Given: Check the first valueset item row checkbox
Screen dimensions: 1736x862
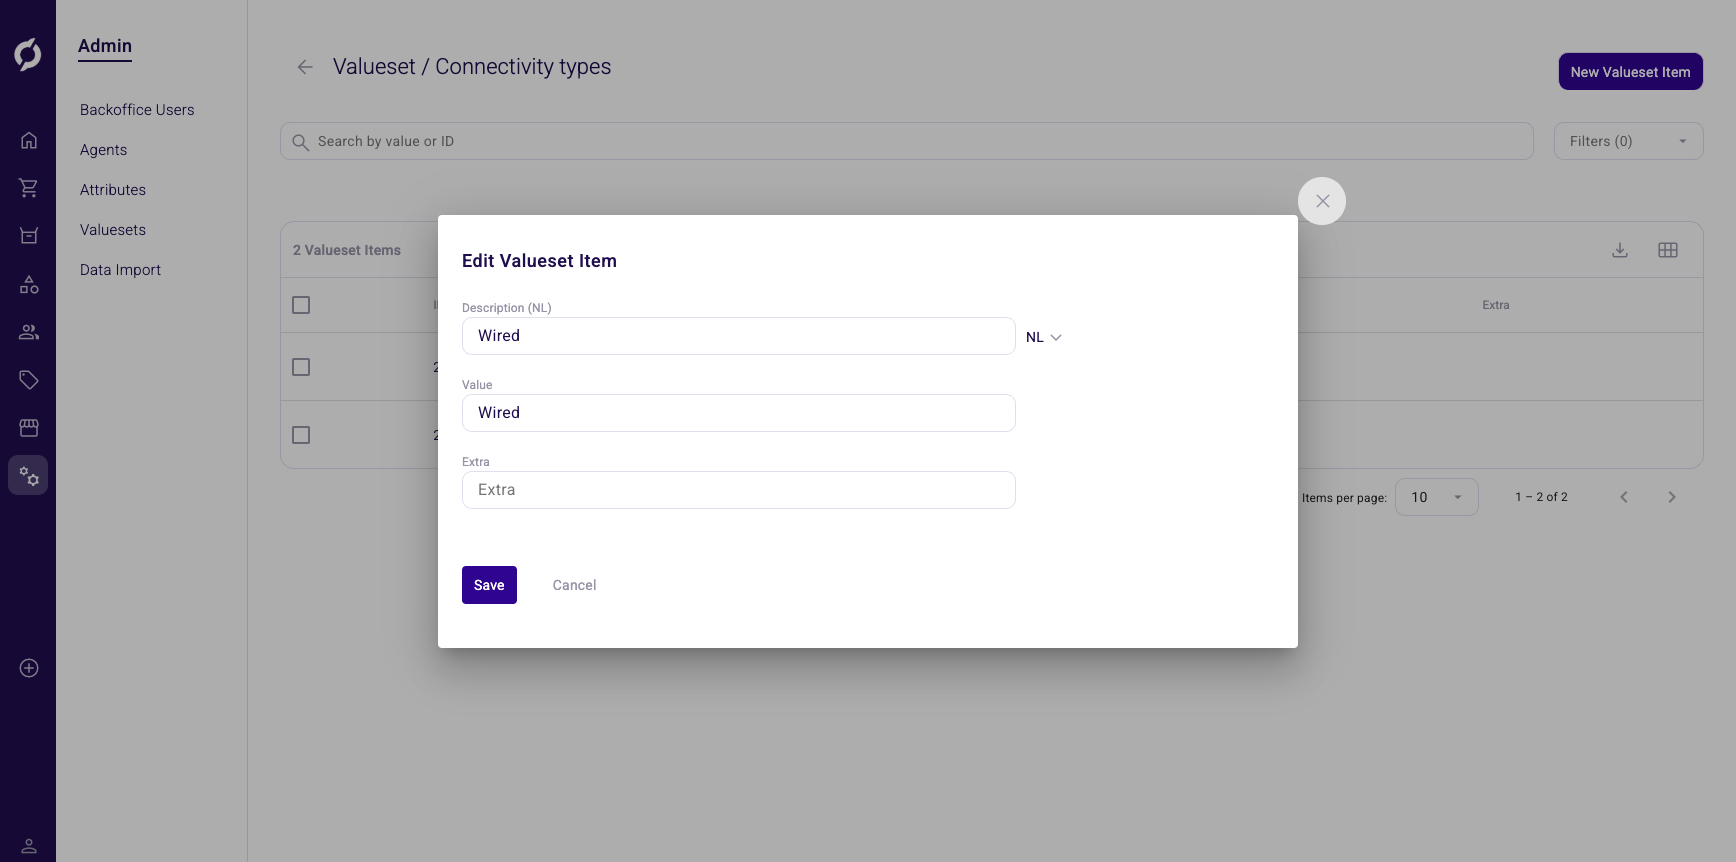Looking at the screenshot, I should pyautogui.click(x=301, y=367).
